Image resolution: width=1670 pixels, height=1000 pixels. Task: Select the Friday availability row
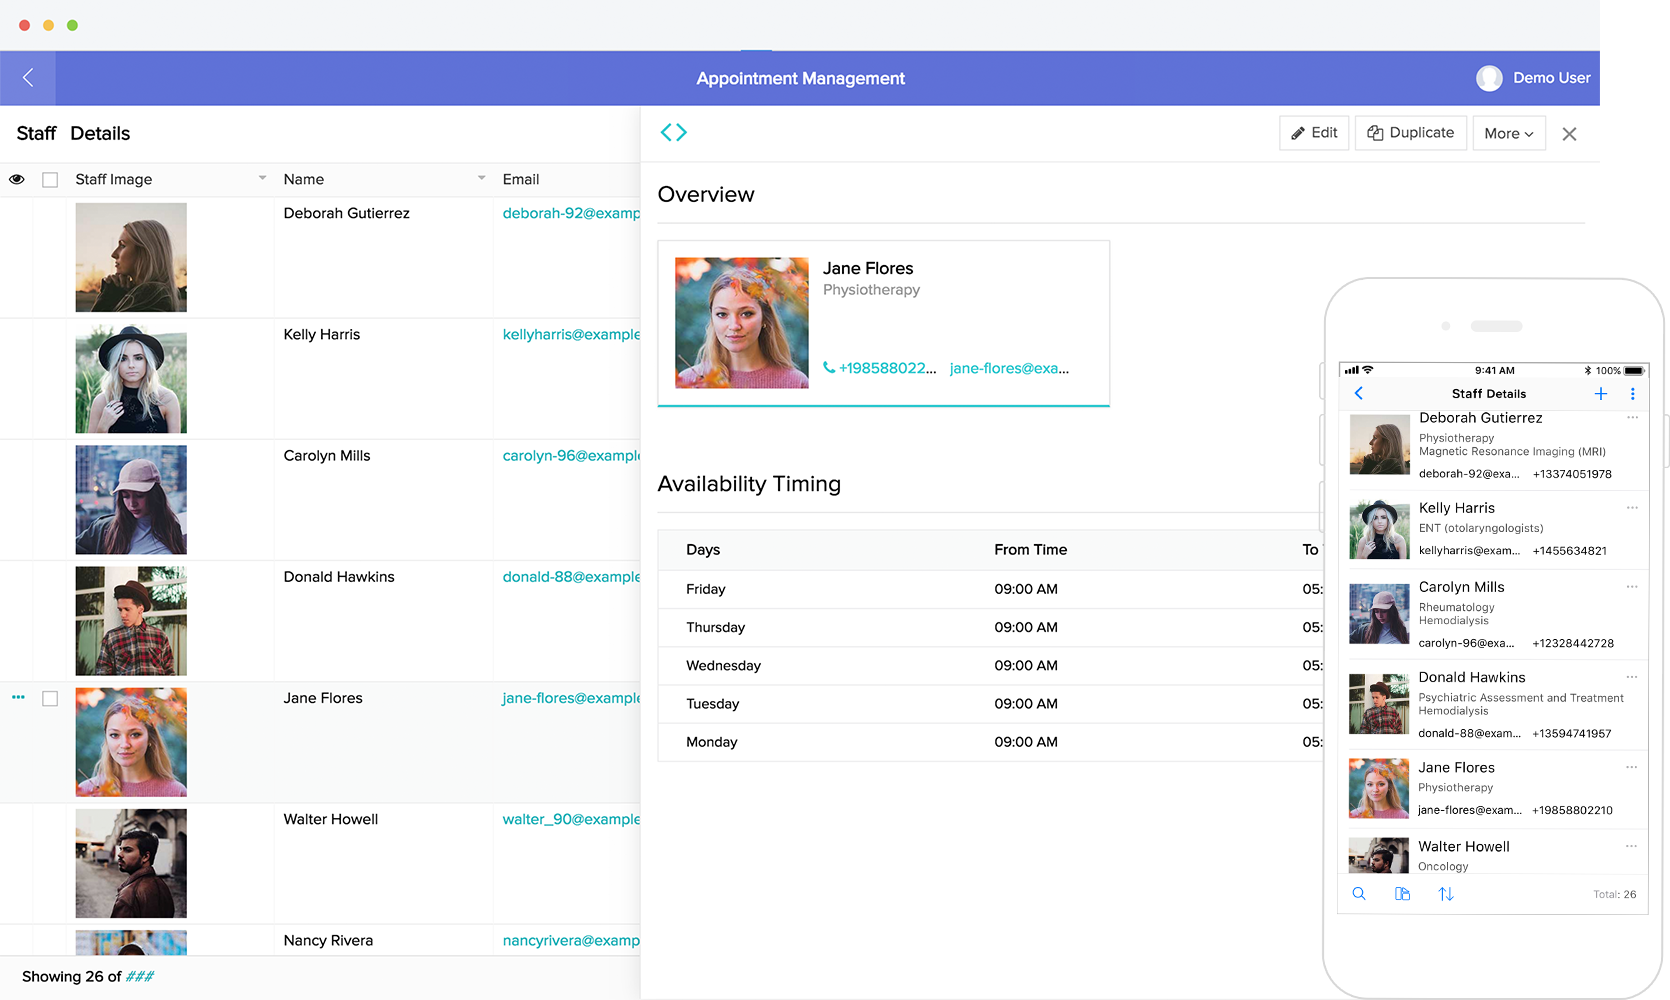[x=990, y=589]
